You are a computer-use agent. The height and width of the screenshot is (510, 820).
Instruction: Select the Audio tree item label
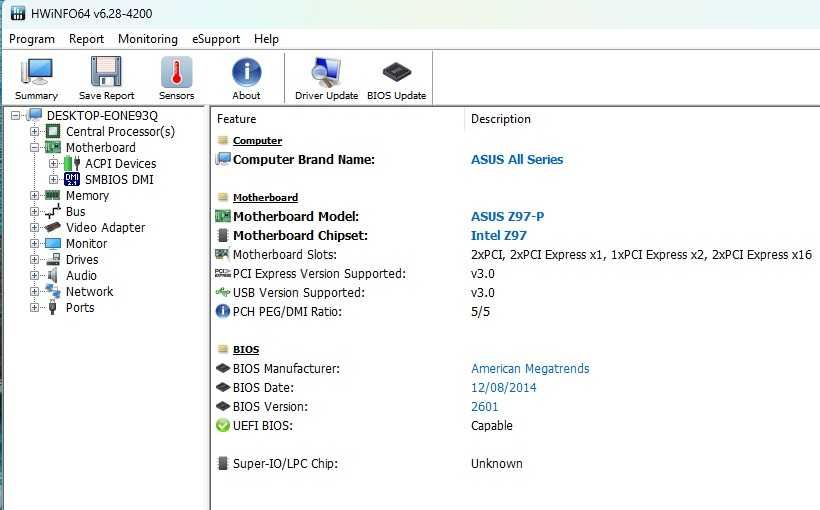coord(81,275)
